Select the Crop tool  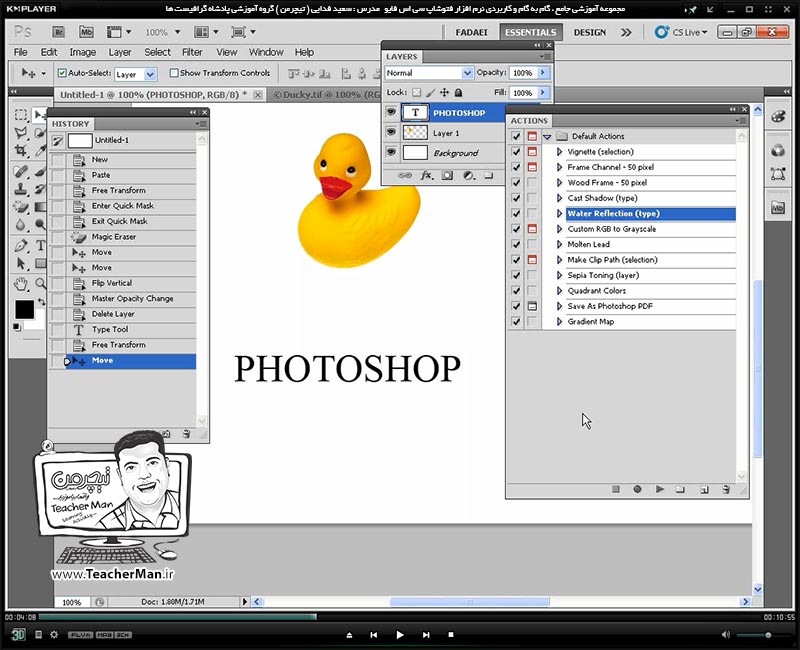pyautogui.click(x=21, y=151)
